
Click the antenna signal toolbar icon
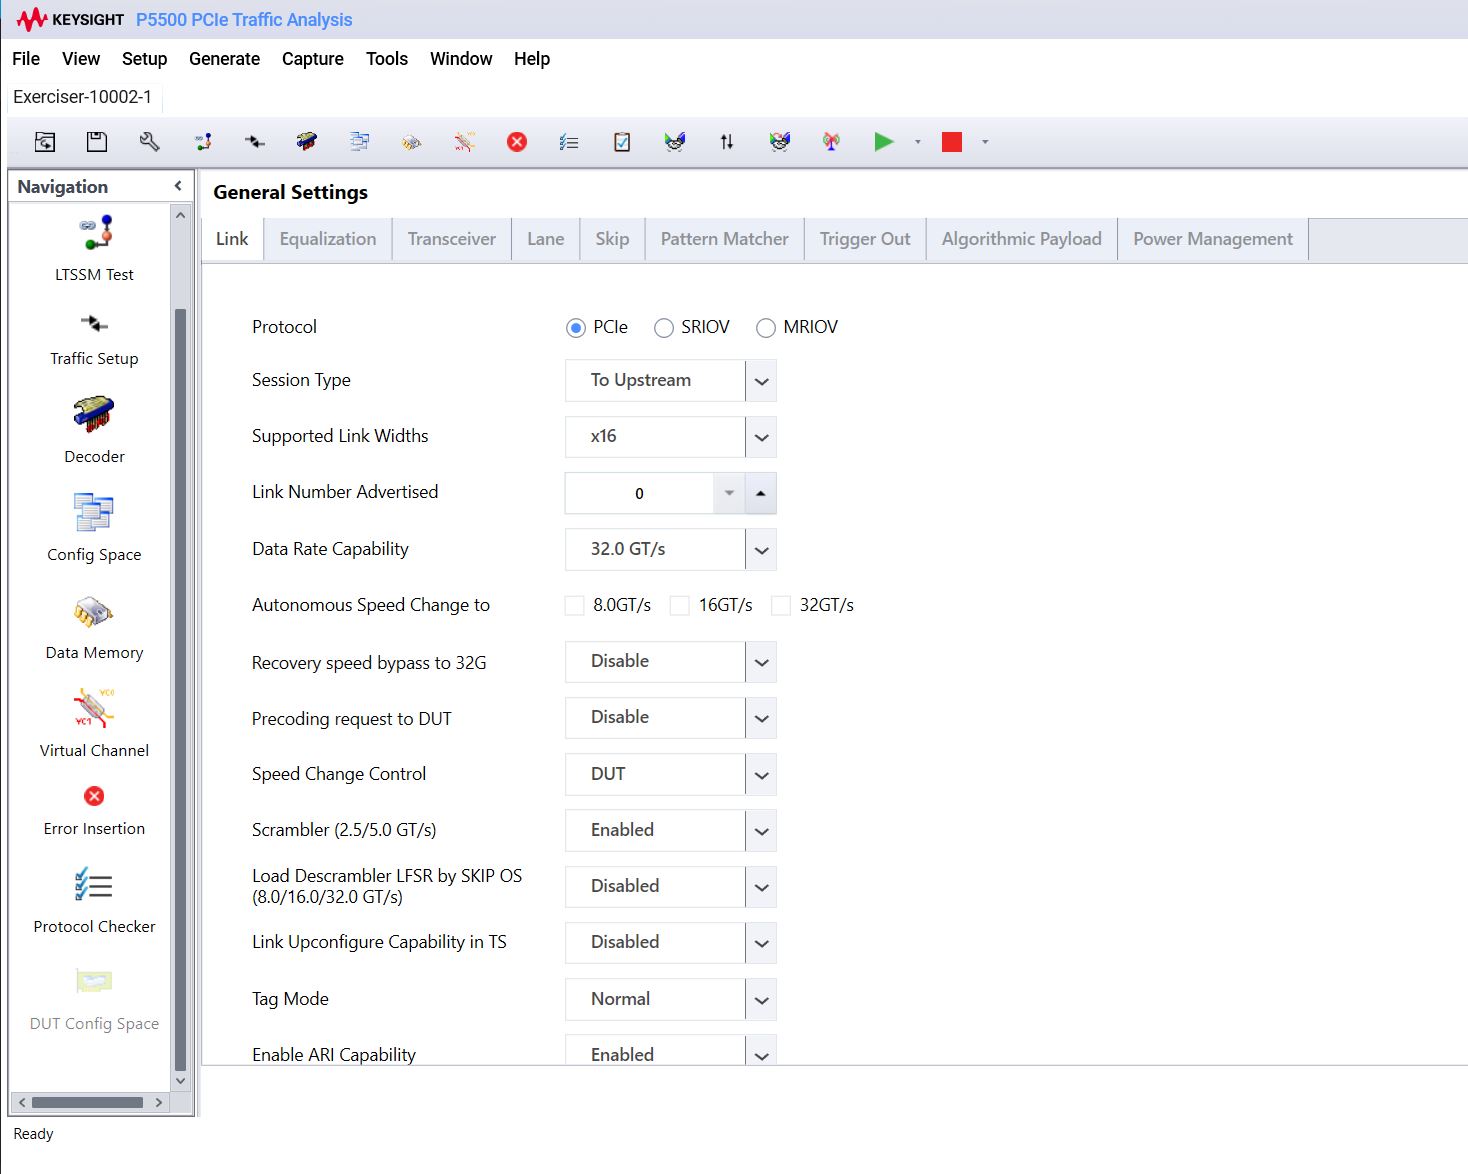coord(831,142)
